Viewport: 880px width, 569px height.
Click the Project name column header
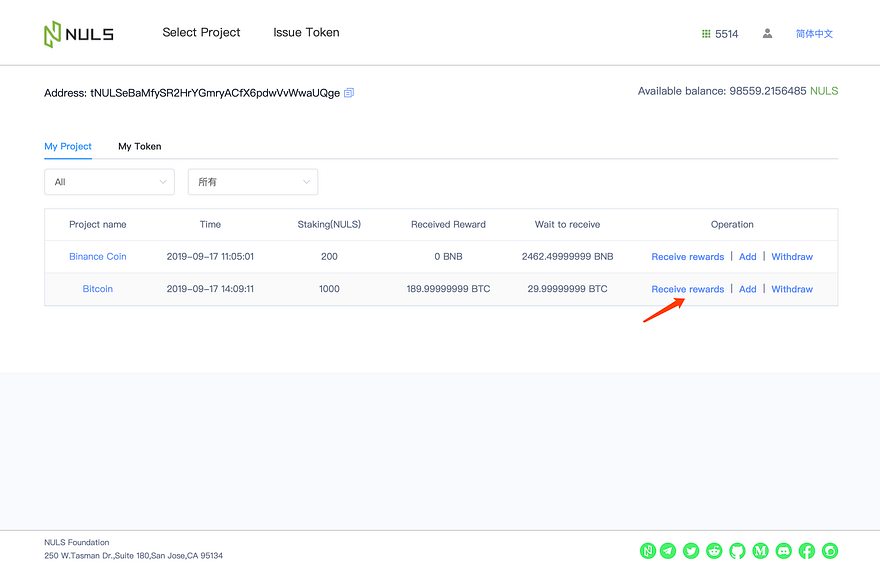[x=98, y=224]
